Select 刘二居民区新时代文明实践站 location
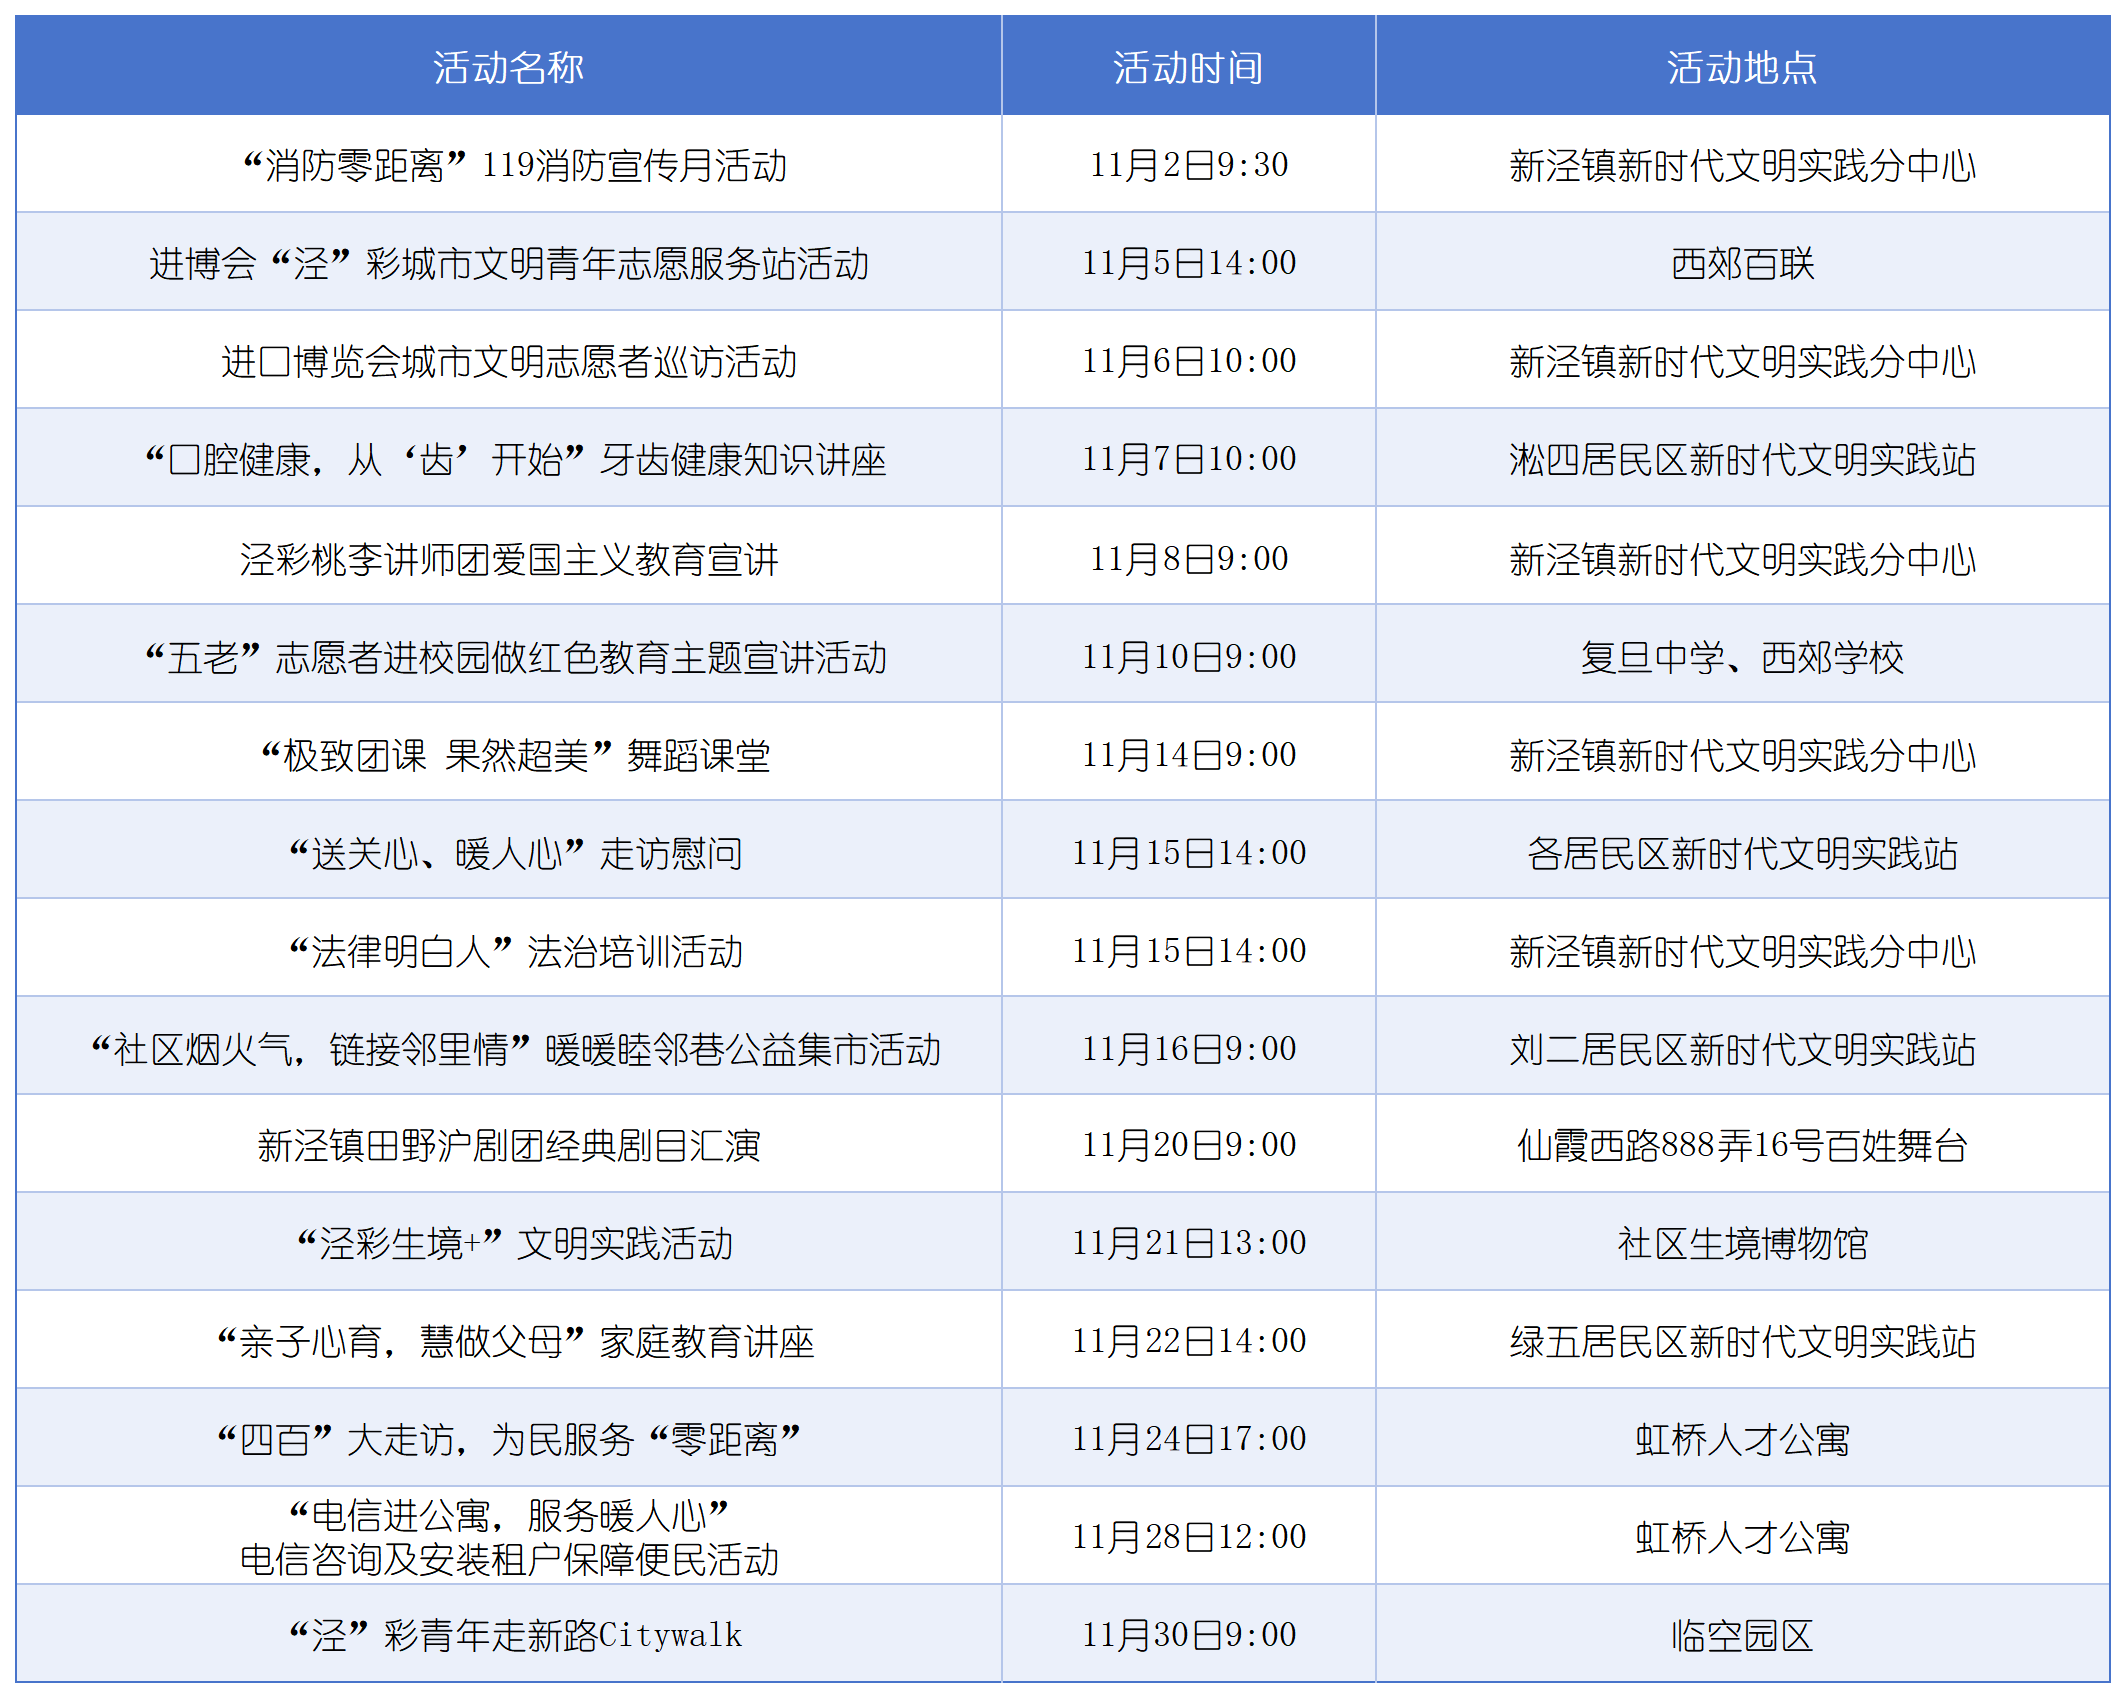The width and height of the screenshot is (2126, 1698). point(1748,1047)
